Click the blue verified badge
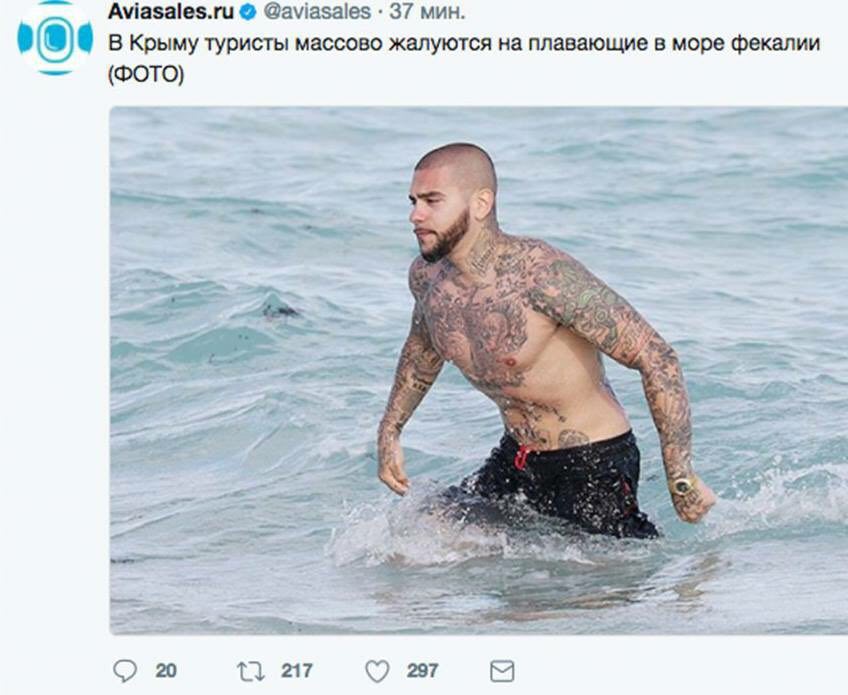 (x=248, y=12)
